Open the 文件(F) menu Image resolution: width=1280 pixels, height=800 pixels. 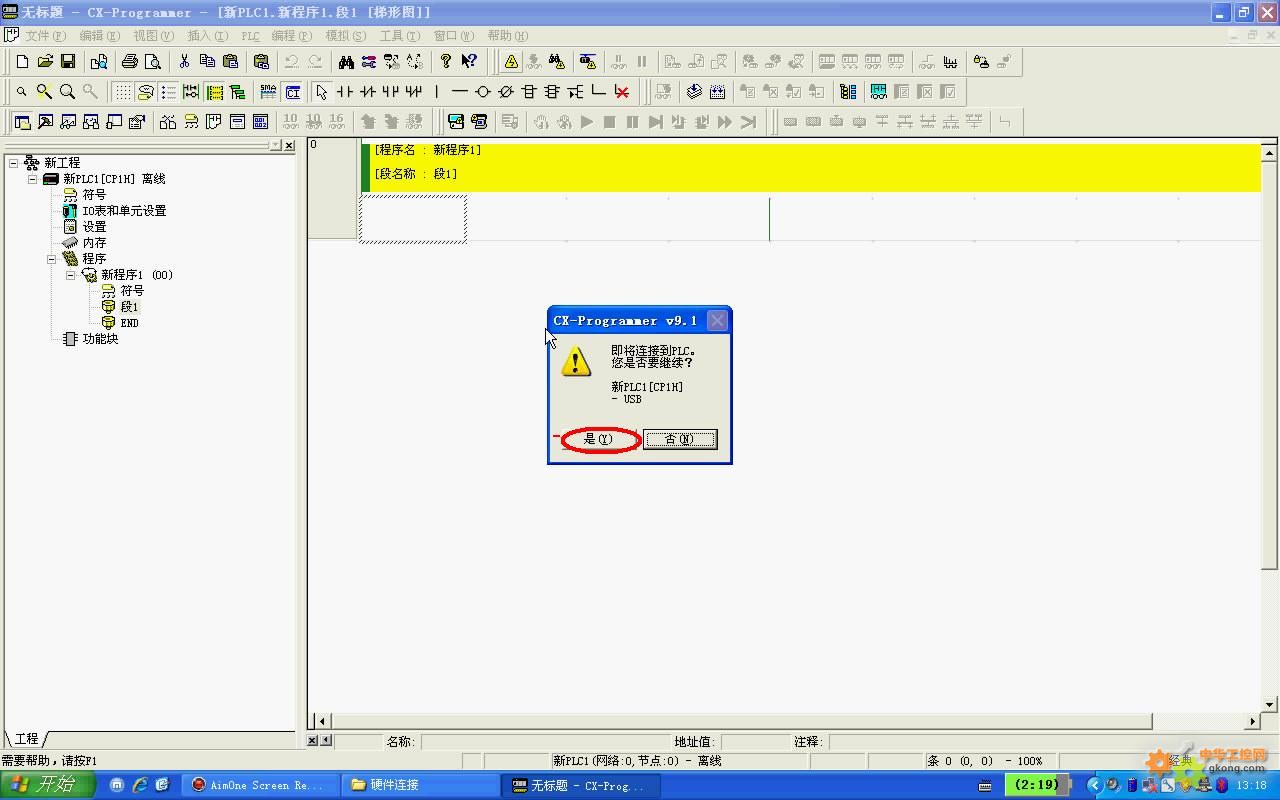click(x=45, y=35)
